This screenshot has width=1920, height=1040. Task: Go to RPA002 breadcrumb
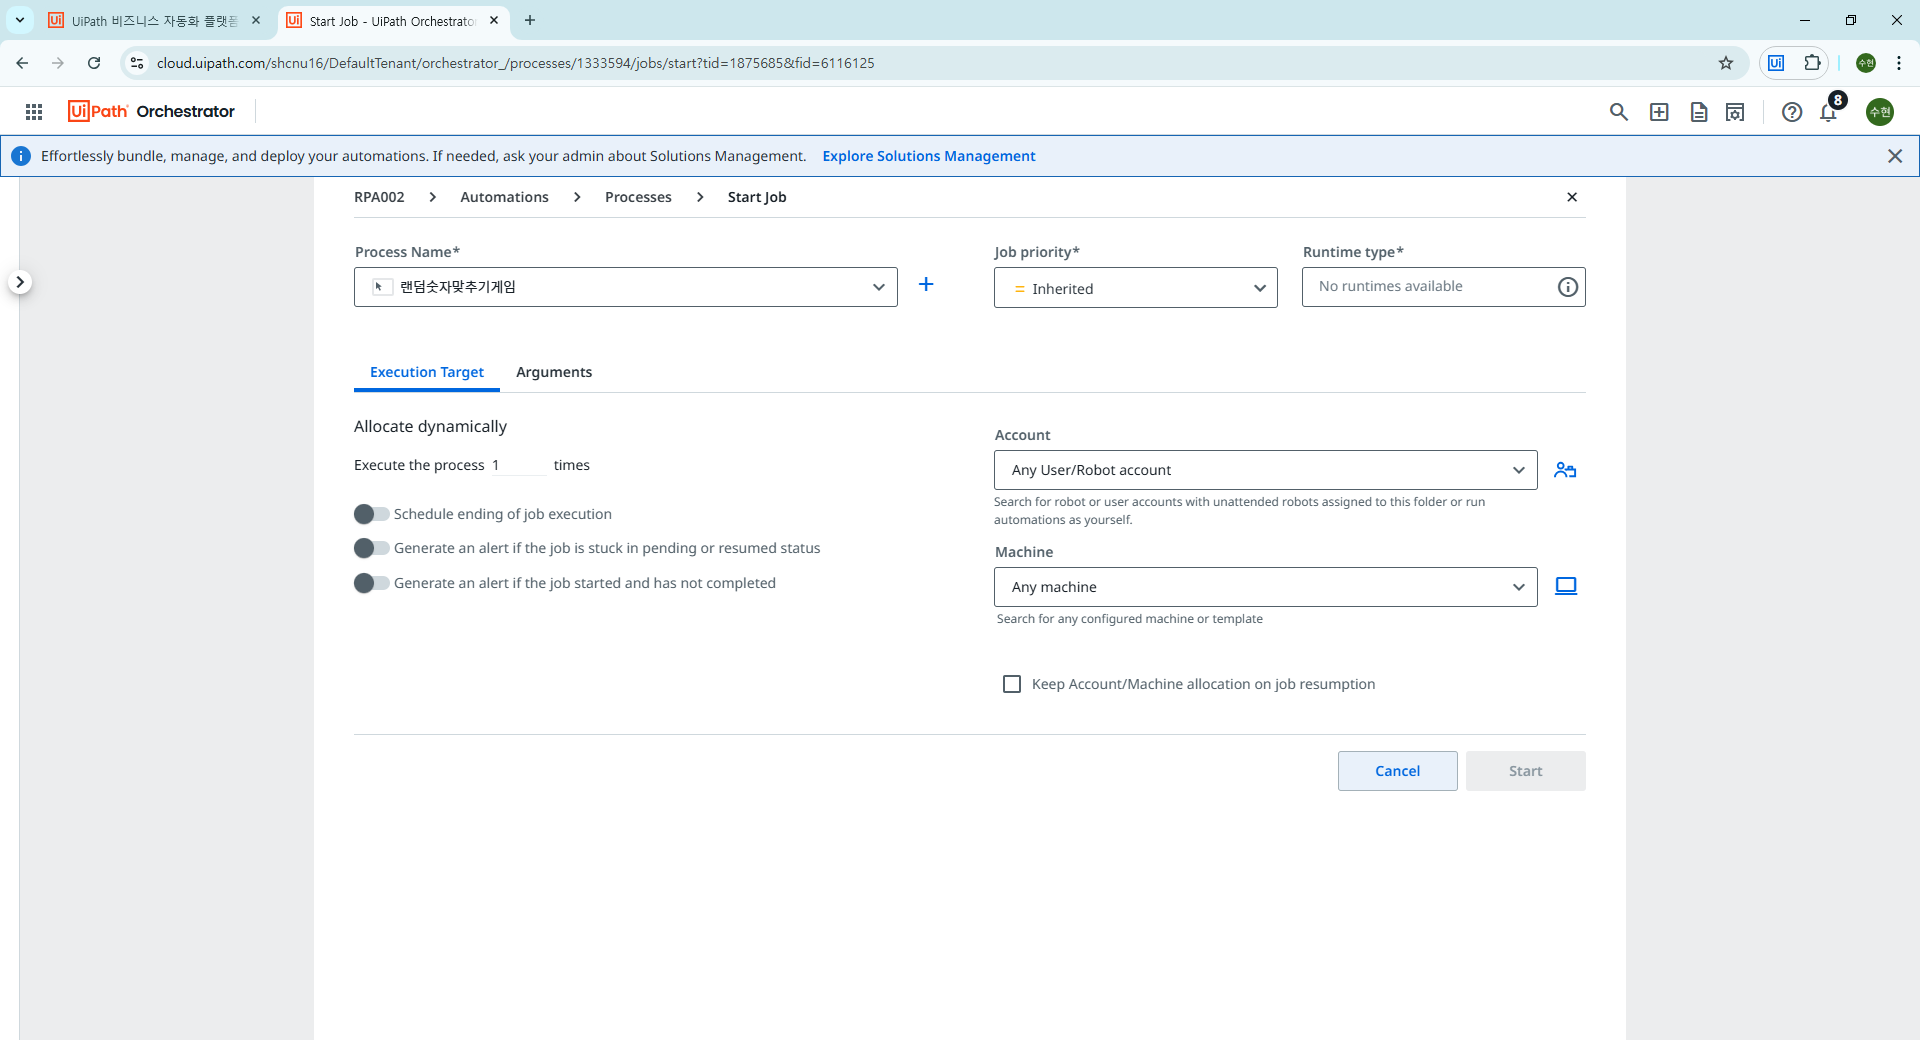click(x=379, y=197)
